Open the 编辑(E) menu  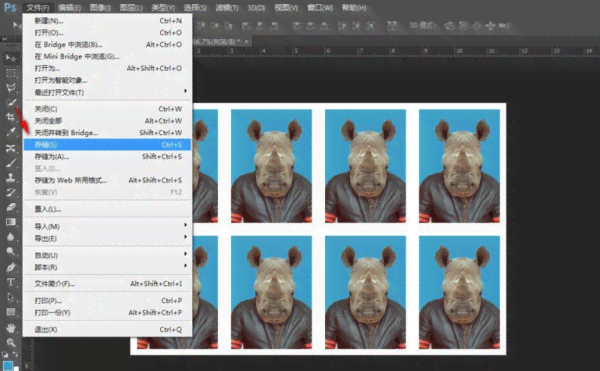pyautogui.click(x=69, y=8)
